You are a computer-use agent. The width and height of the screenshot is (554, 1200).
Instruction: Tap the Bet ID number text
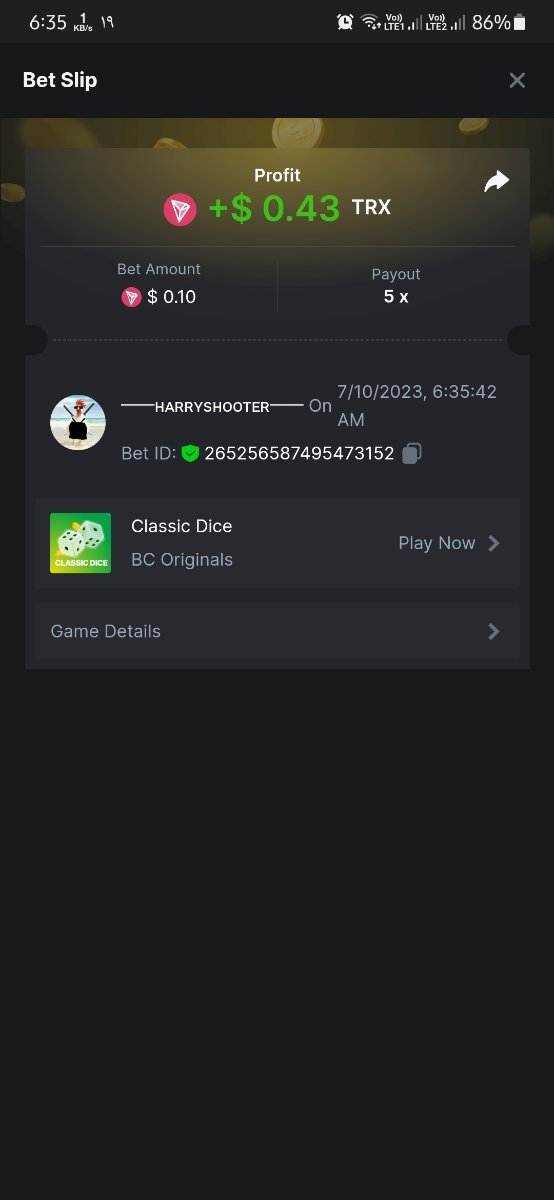coord(299,454)
